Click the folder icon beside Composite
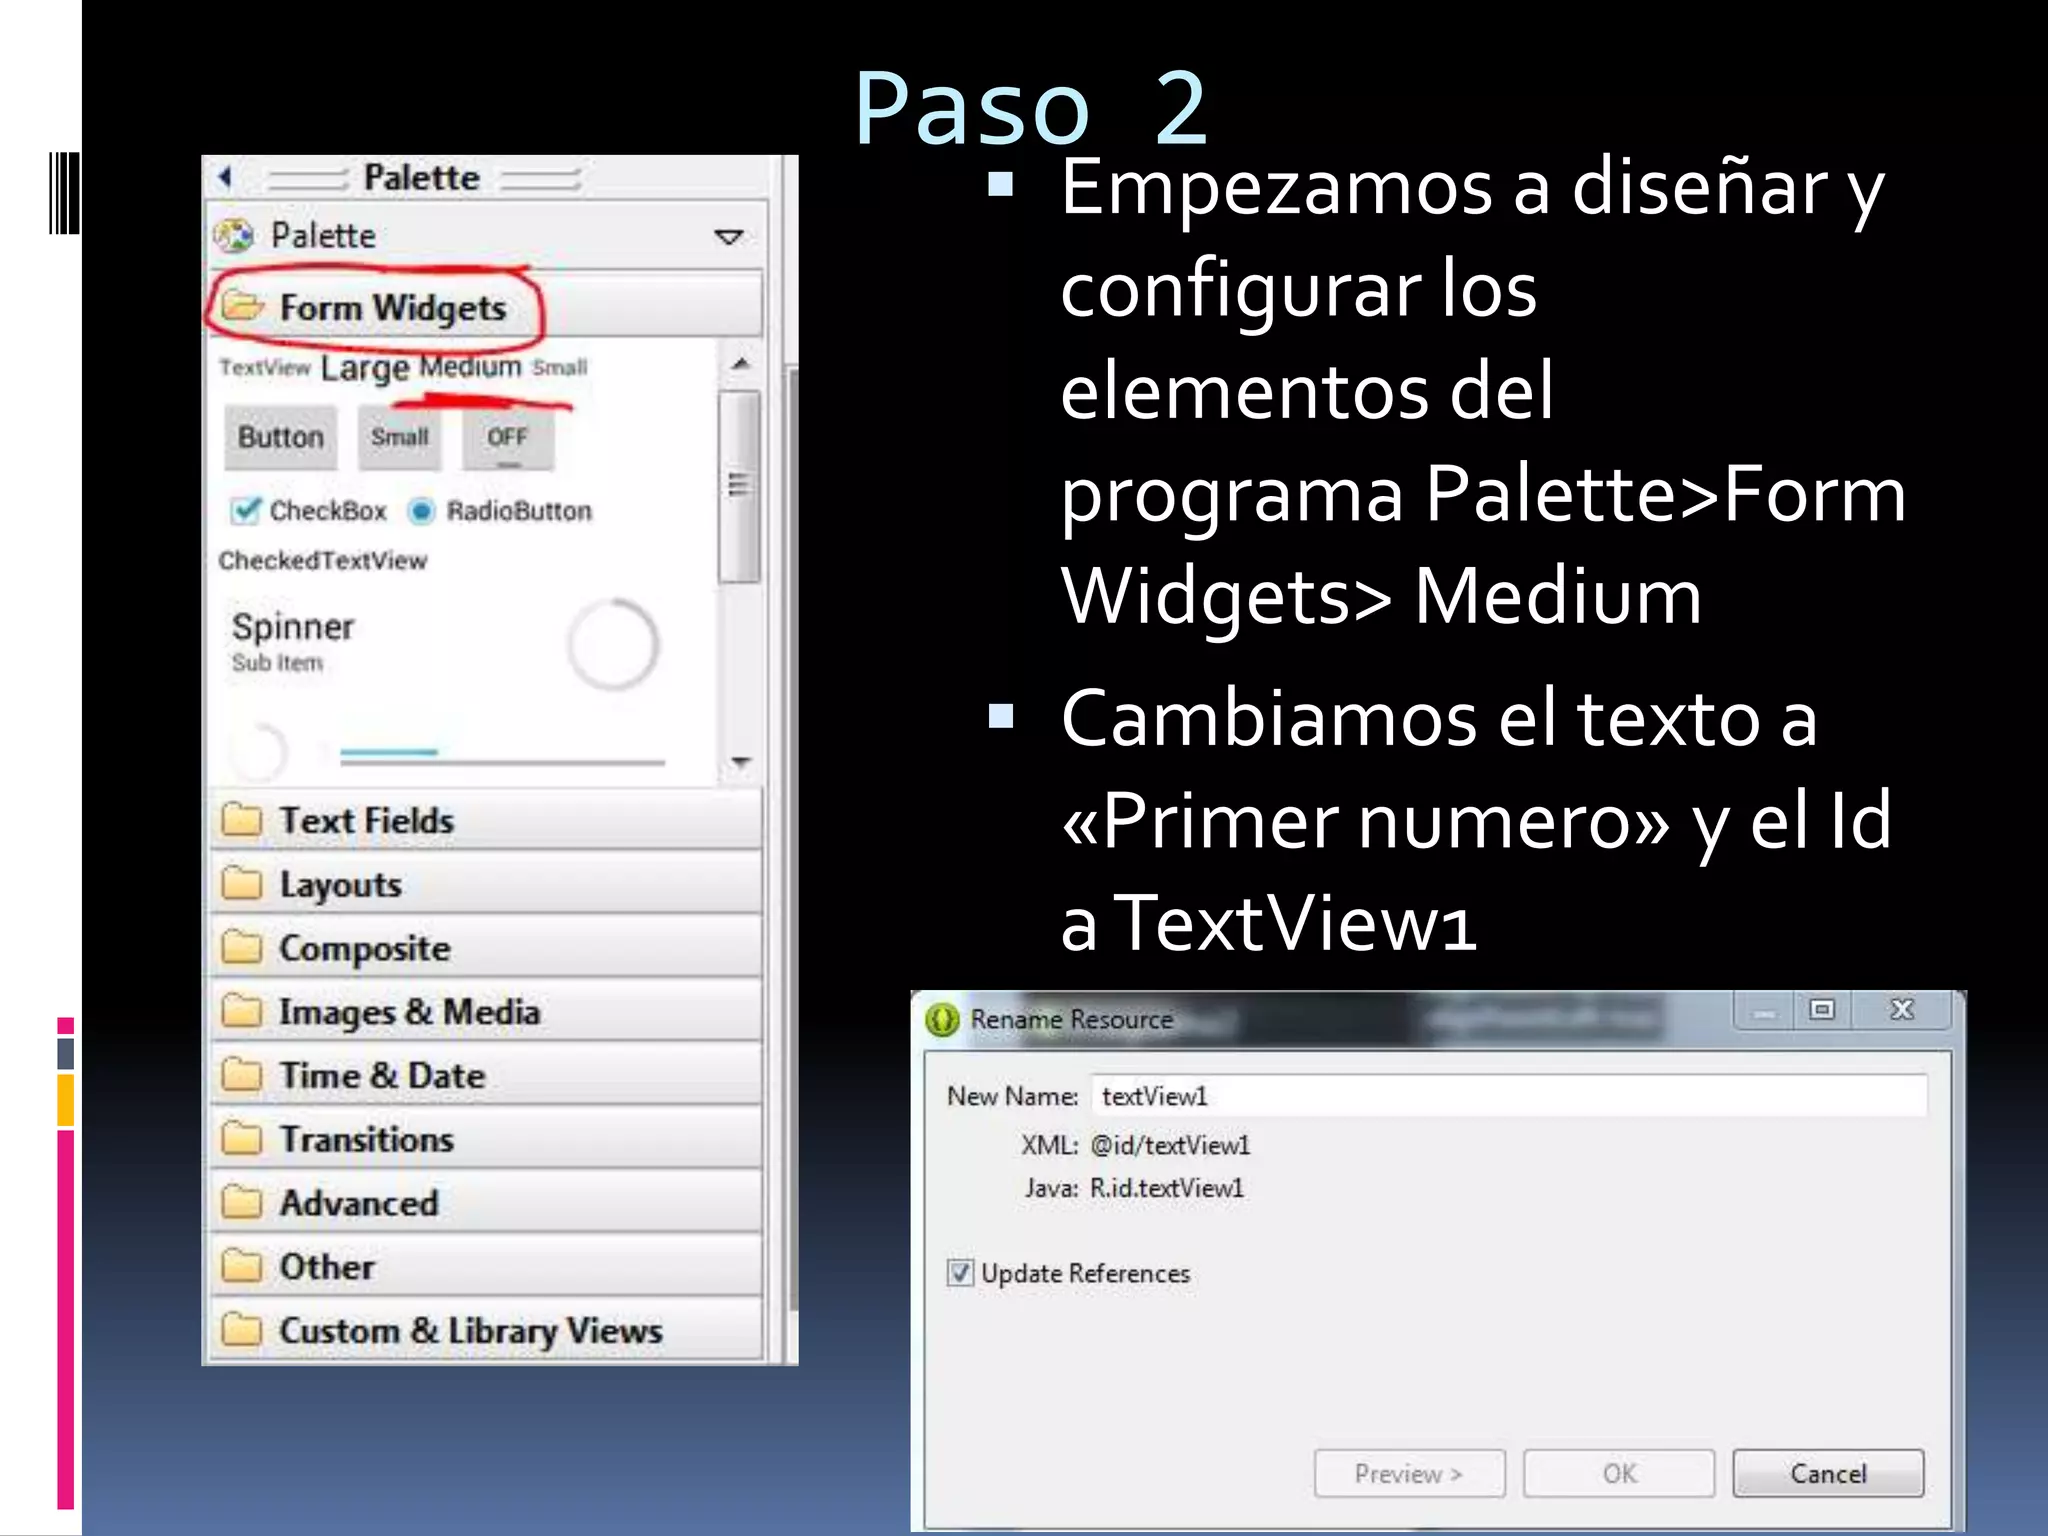Viewport: 2048px width, 1536px height. click(242, 947)
